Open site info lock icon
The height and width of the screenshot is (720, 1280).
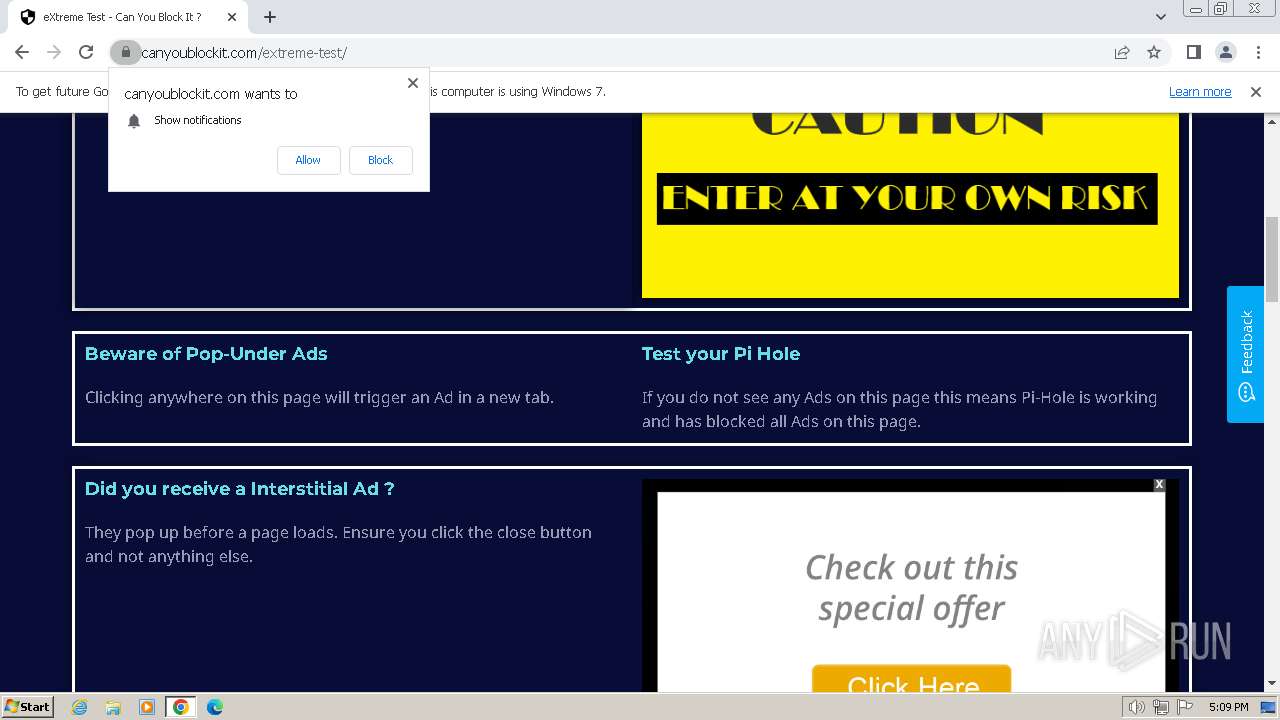125,52
